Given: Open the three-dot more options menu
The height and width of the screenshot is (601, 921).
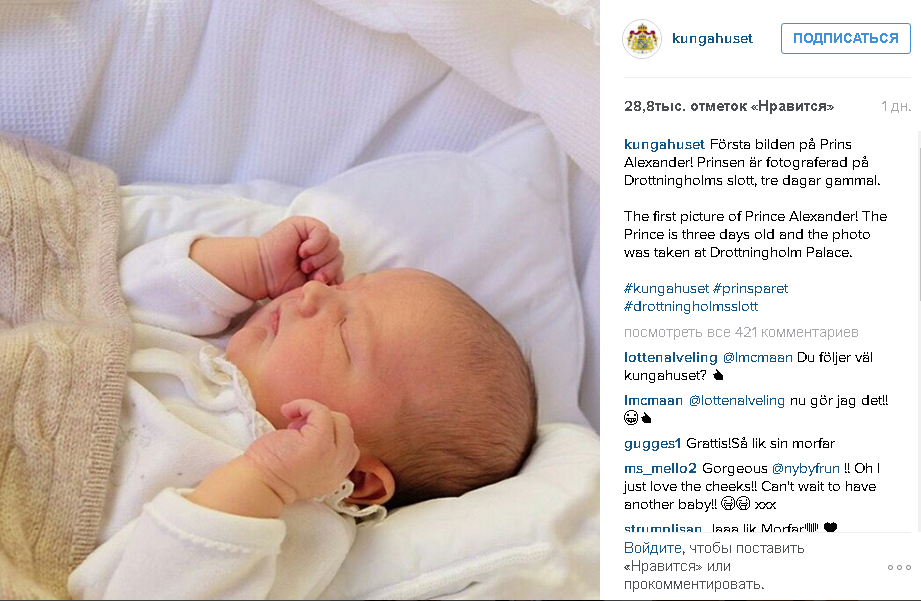Looking at the screenshot, I should pyautogui.click(x=899, y=567).
